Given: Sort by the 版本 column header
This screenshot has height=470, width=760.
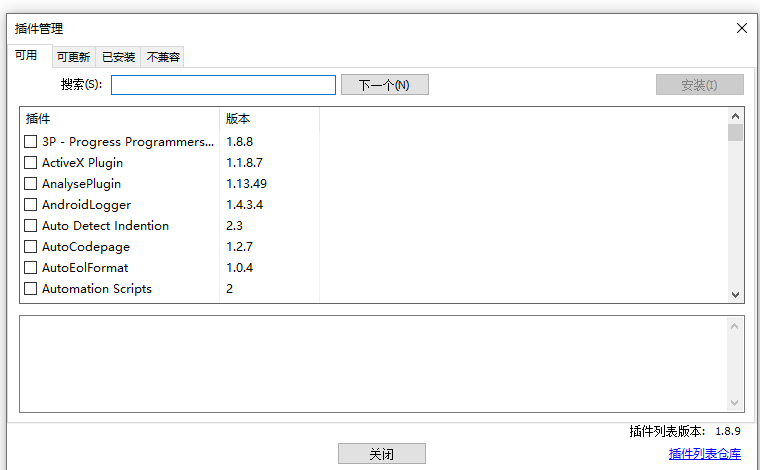Looking at the screenshot, I should [269, 119].
